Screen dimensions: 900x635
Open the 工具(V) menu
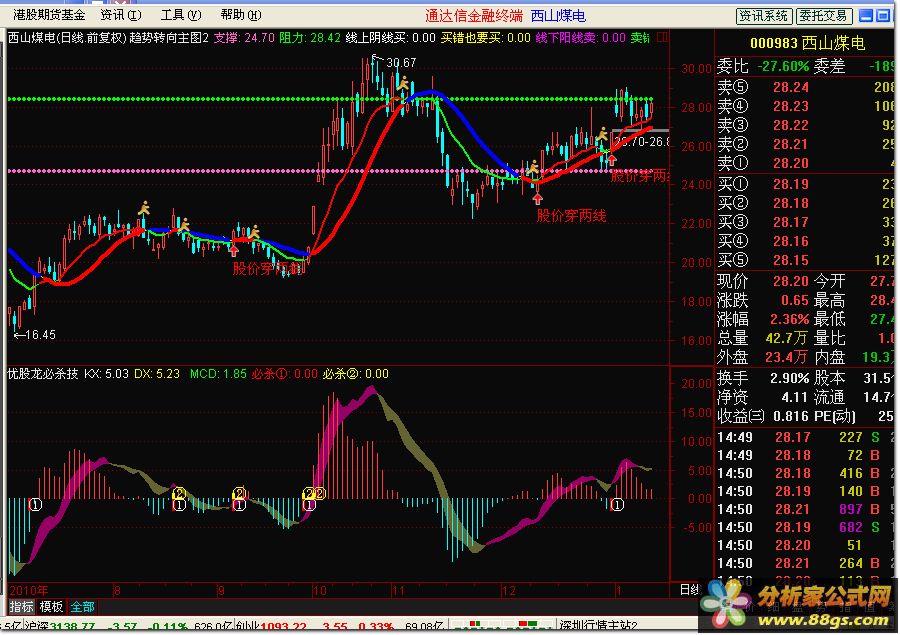(x=181, y=14)
